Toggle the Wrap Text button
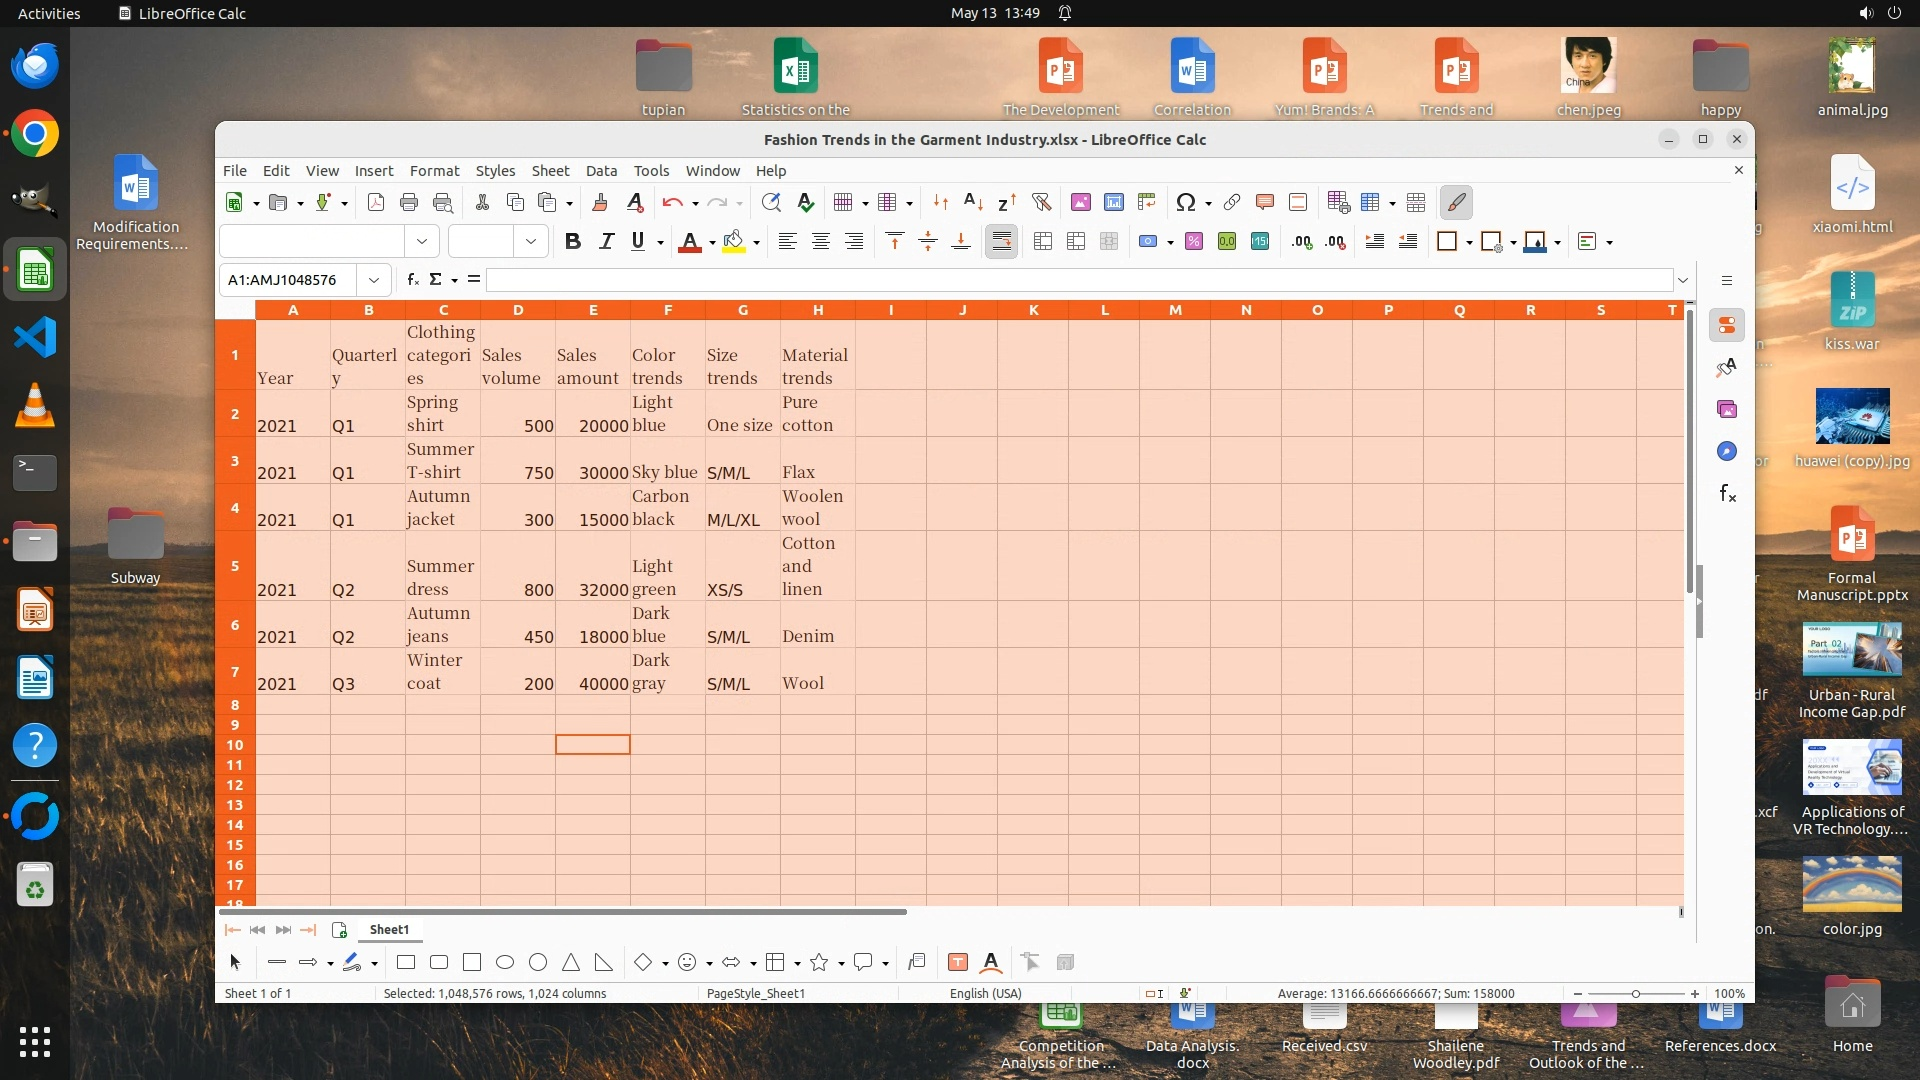Image resolution: width=1920 pixels, height=1080 pixels. (x=1001, y=242)
